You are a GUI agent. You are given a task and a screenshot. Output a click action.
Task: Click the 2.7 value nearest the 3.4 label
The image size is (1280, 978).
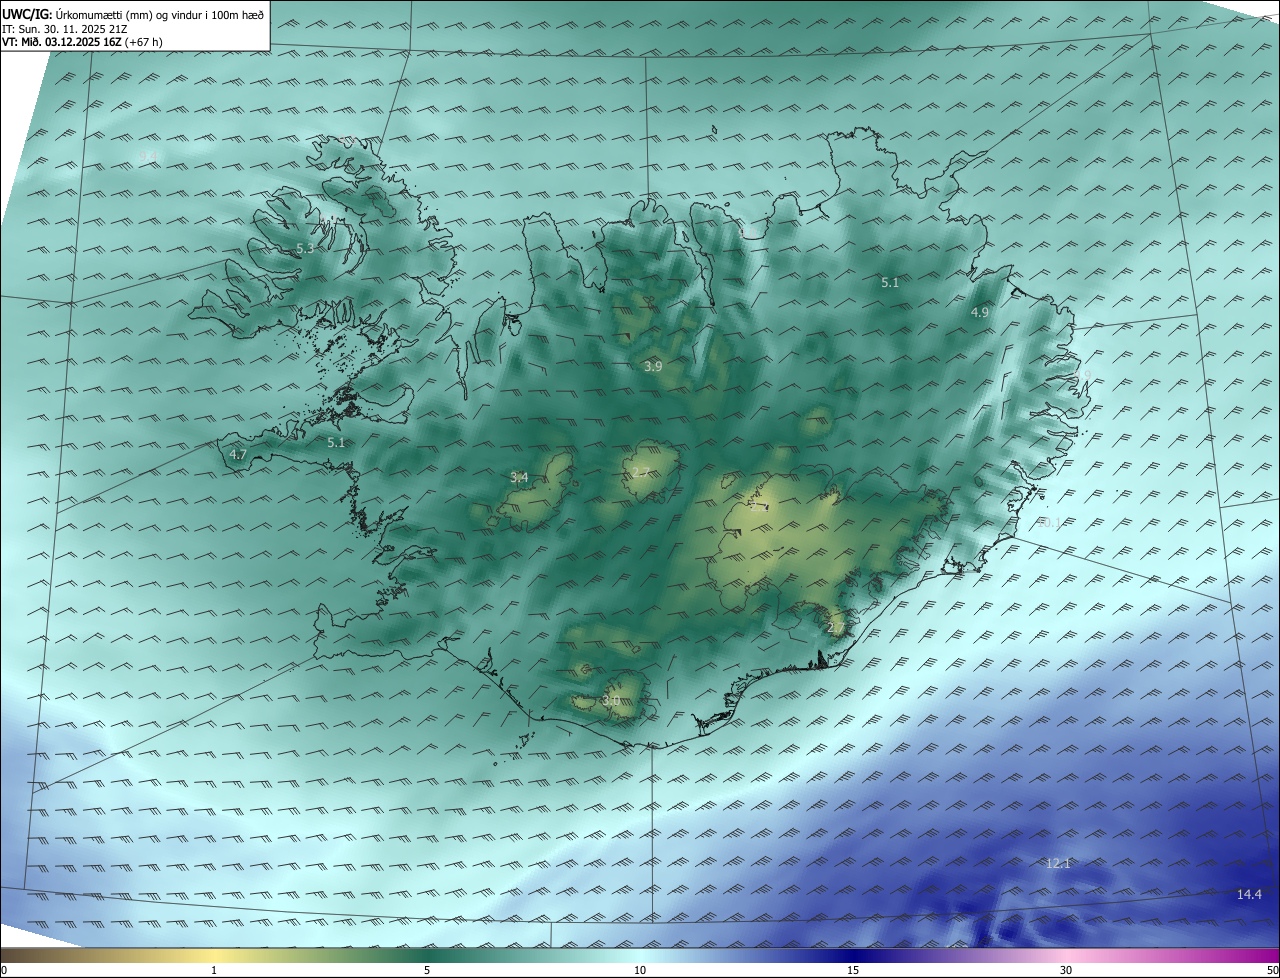tap(641, 472)
